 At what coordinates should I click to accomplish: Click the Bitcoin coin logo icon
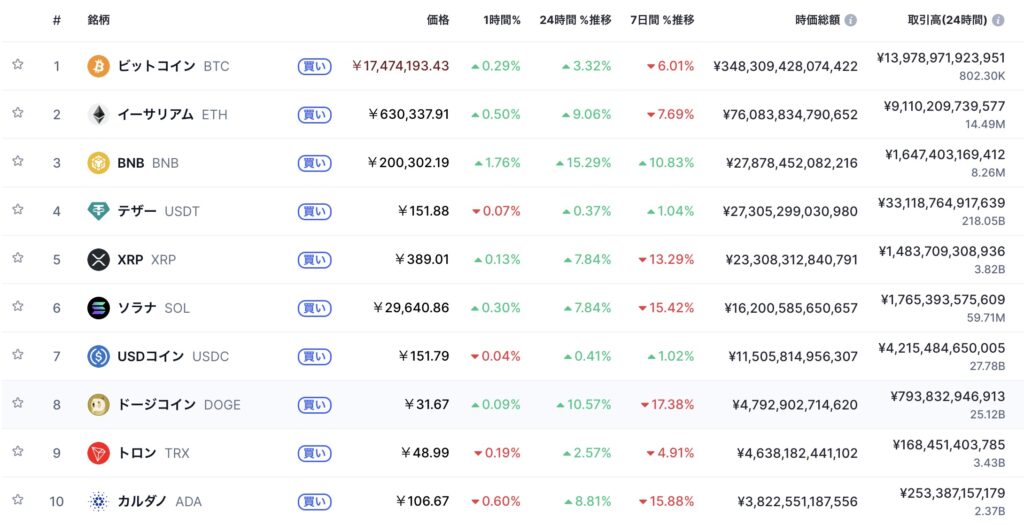pos(98,66)
